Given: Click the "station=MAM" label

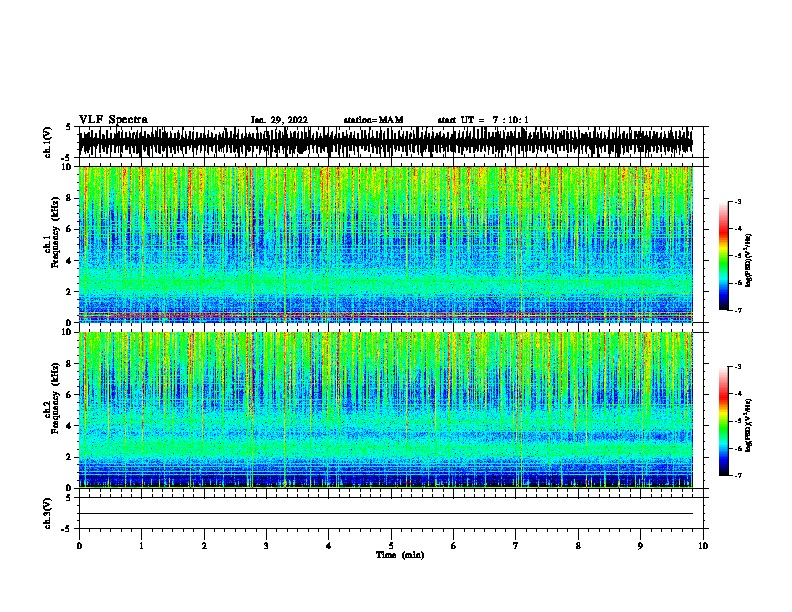Looking at the screenshot, I should [x=373, y=120].
